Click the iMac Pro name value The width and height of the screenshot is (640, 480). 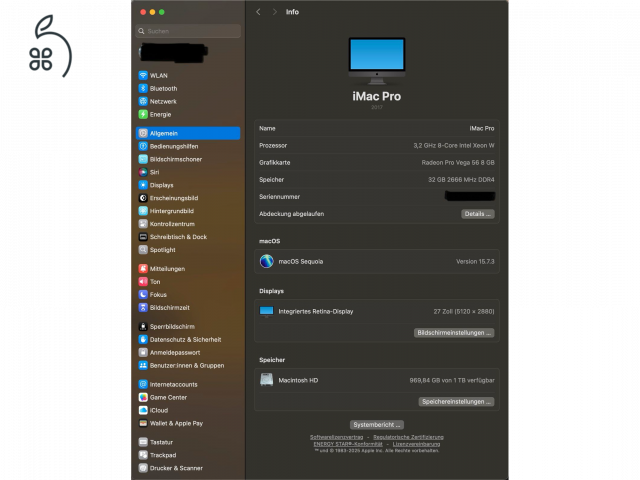[x=482, y=129]
